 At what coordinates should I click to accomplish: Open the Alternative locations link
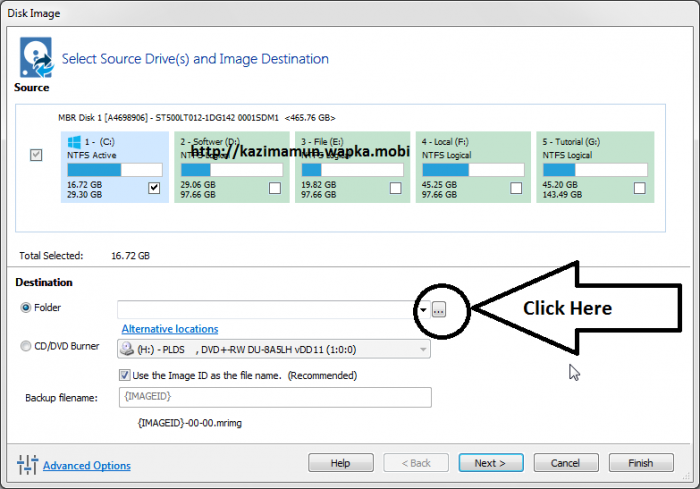[x=170, y=329]
